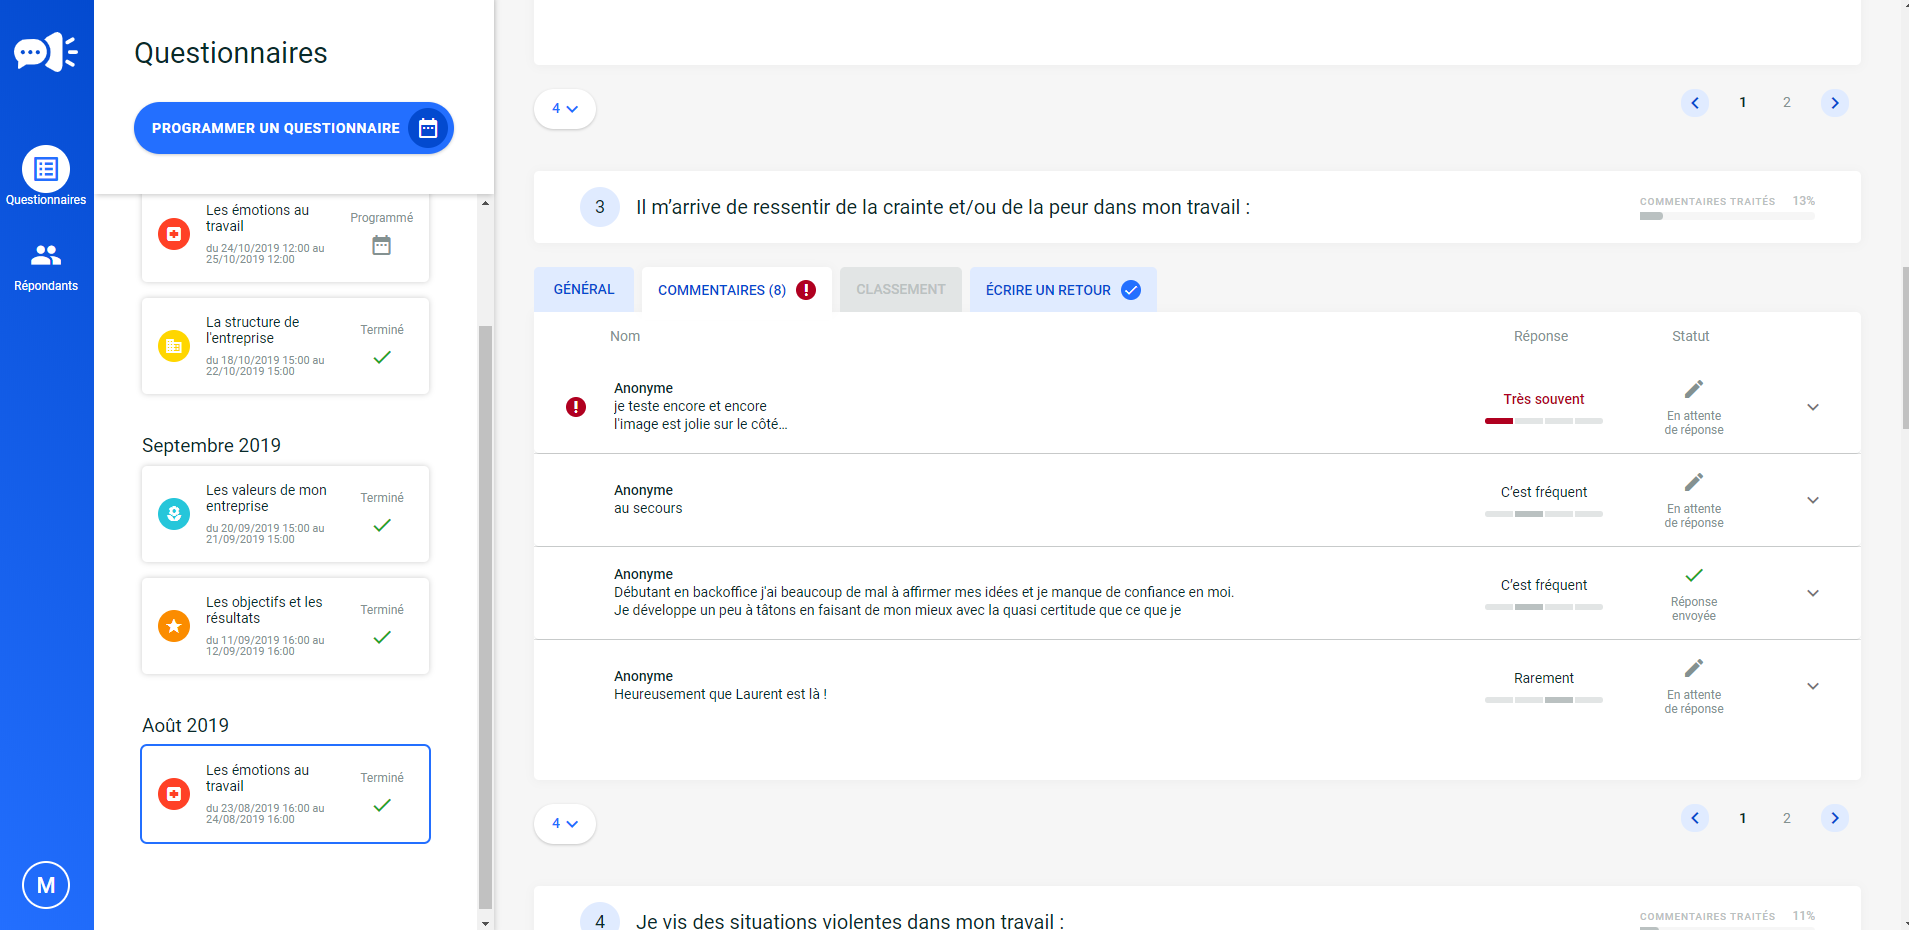1909x930 pixels.
Task: Click the red icon of programmed Les émotions card
Action: tap(174, 234)
